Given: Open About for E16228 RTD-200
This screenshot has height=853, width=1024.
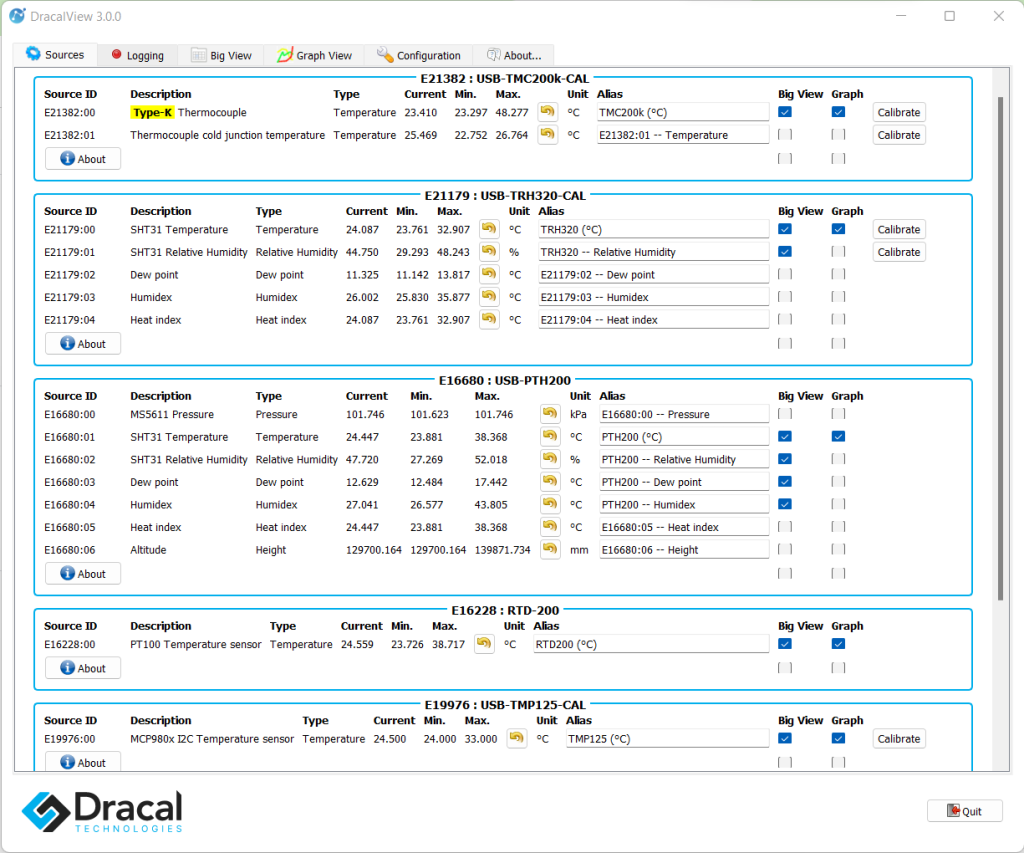Looking at the screenshot, I should click(83, 668).
